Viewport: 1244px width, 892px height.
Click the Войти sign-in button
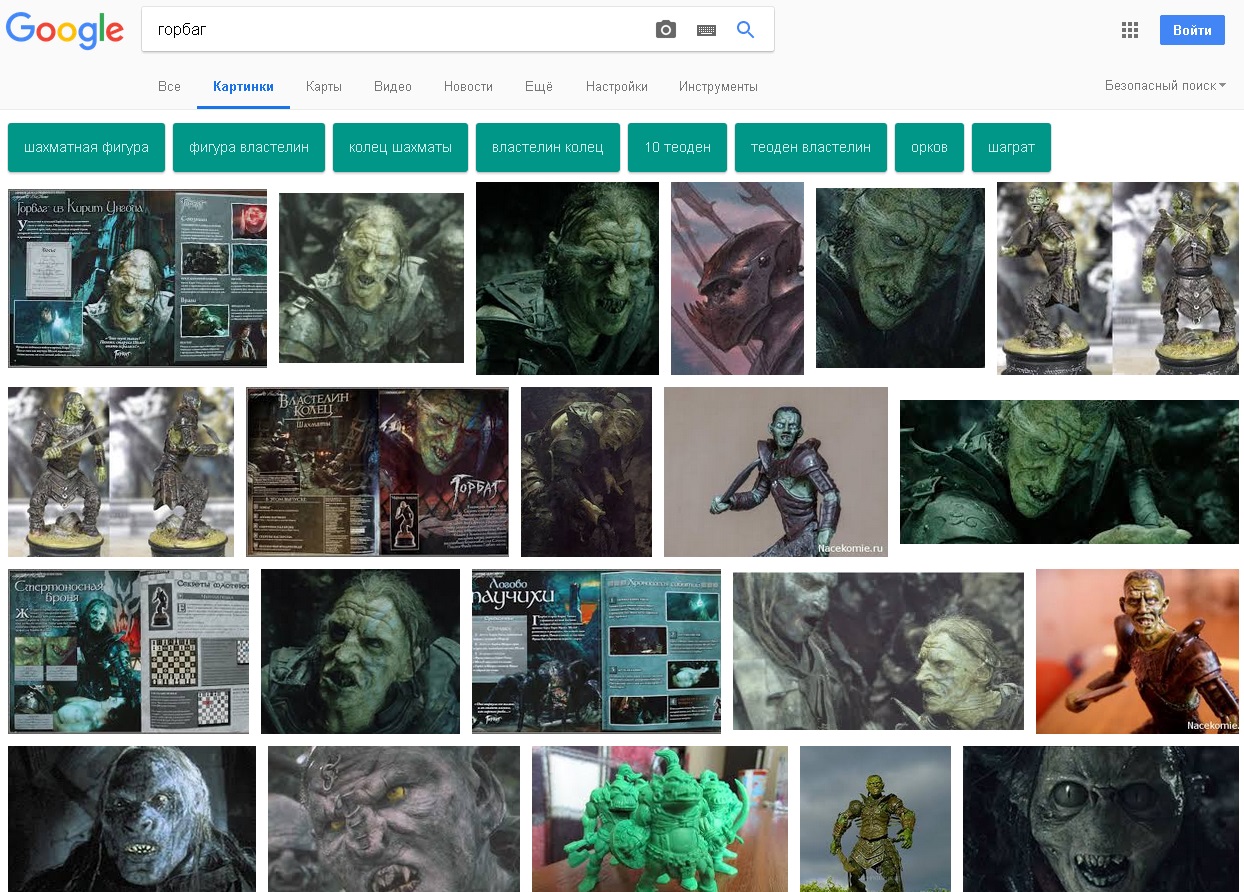tap(1192, 30)
